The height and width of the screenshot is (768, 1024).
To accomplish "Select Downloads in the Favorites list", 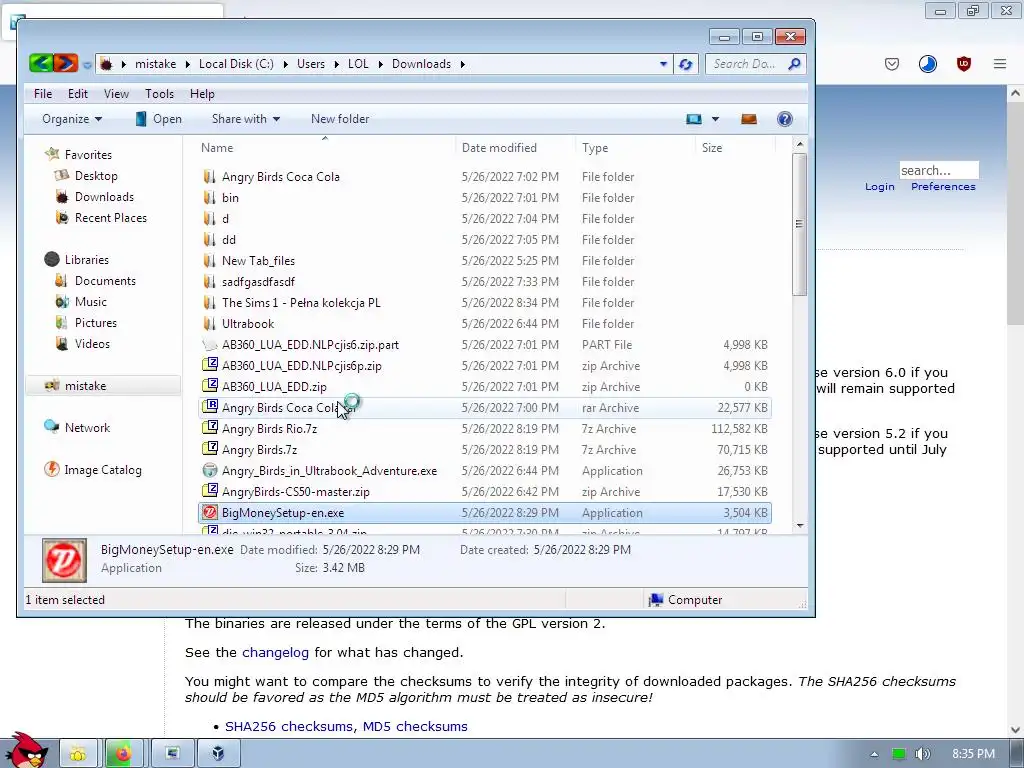I will pos(104,197).
